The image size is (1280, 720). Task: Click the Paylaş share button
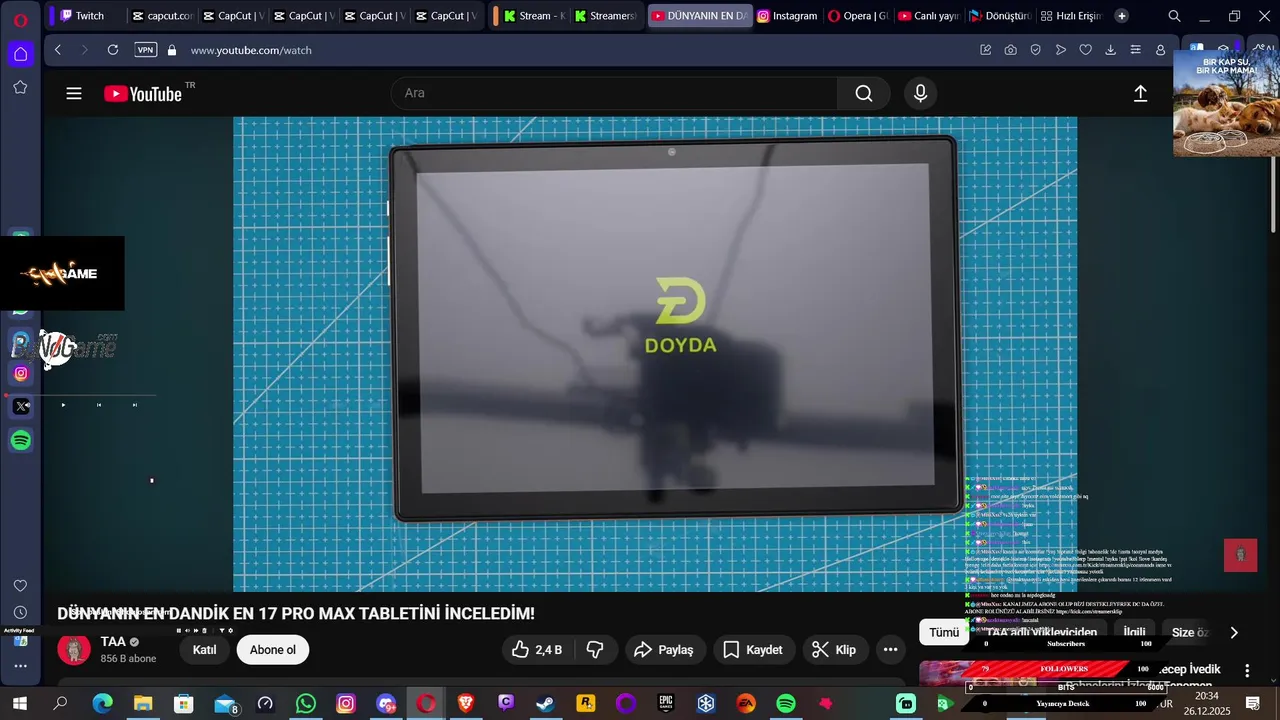click(x=664, y=650)
